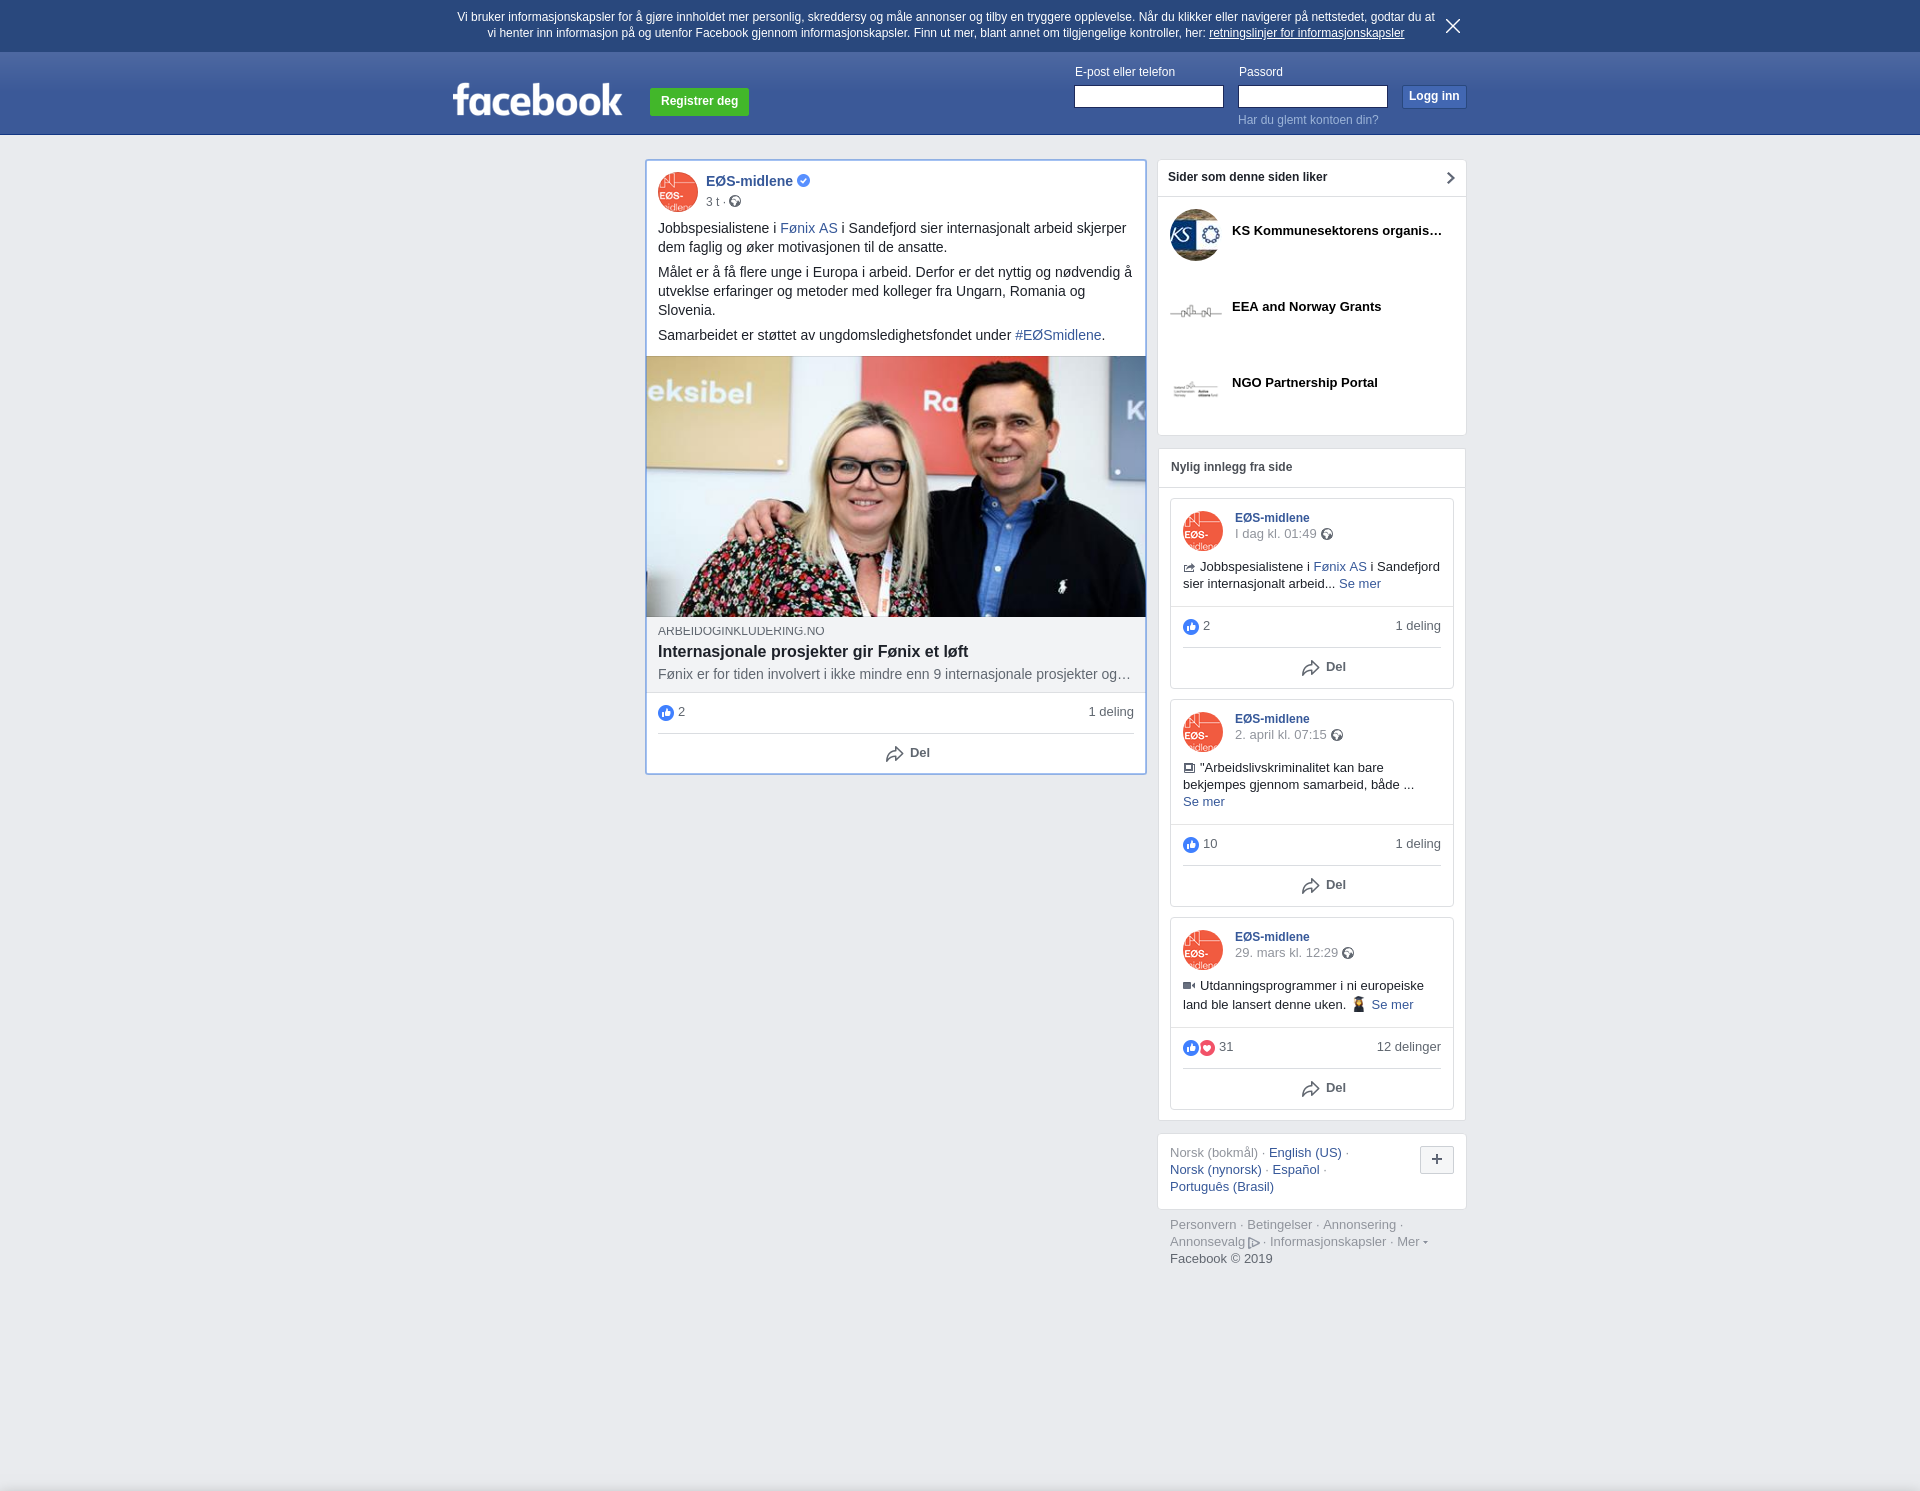The image size is (1920, 1491).
Task: Open the 'Mer' footer dropdown
Action: point(1411,1242)
